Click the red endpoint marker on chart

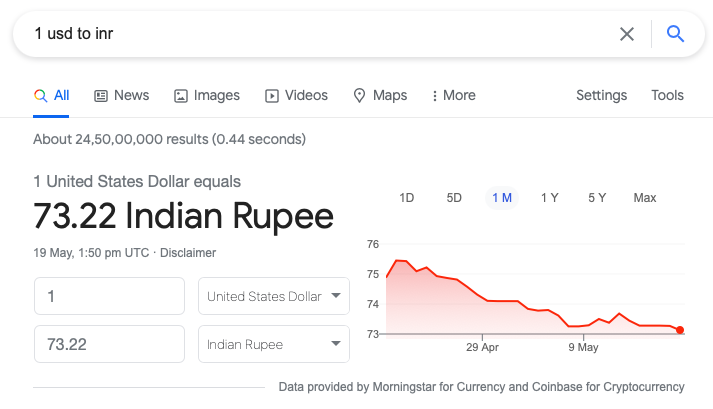(x=680, y=330)
